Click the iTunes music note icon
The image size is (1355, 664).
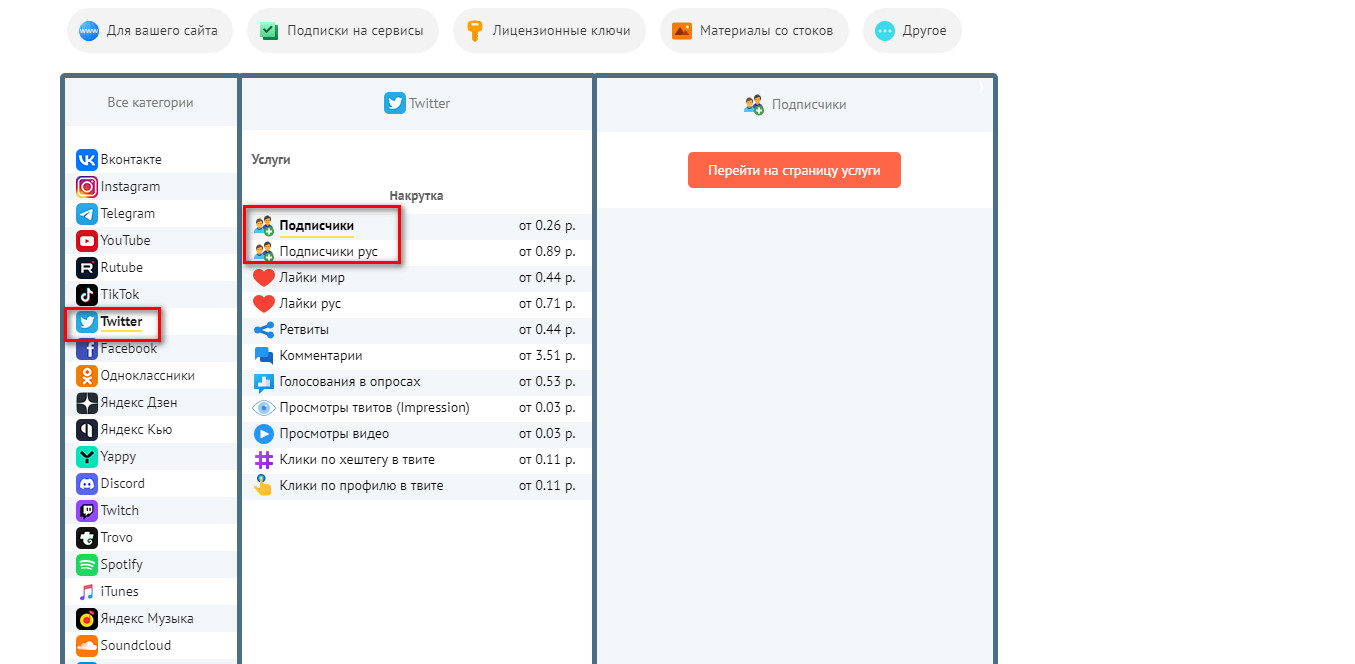[87, 592]
